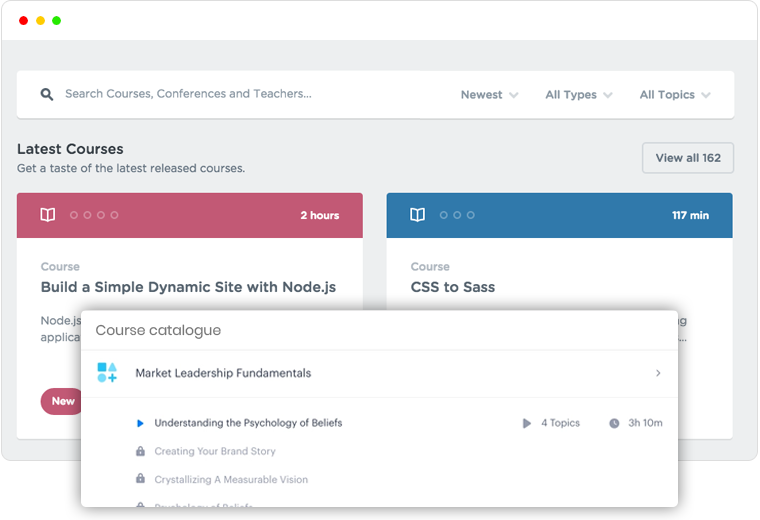Screen dimensions: 760x520
Task: Click the book icon on the red Node.js card
Action: [x=48, y=215]
